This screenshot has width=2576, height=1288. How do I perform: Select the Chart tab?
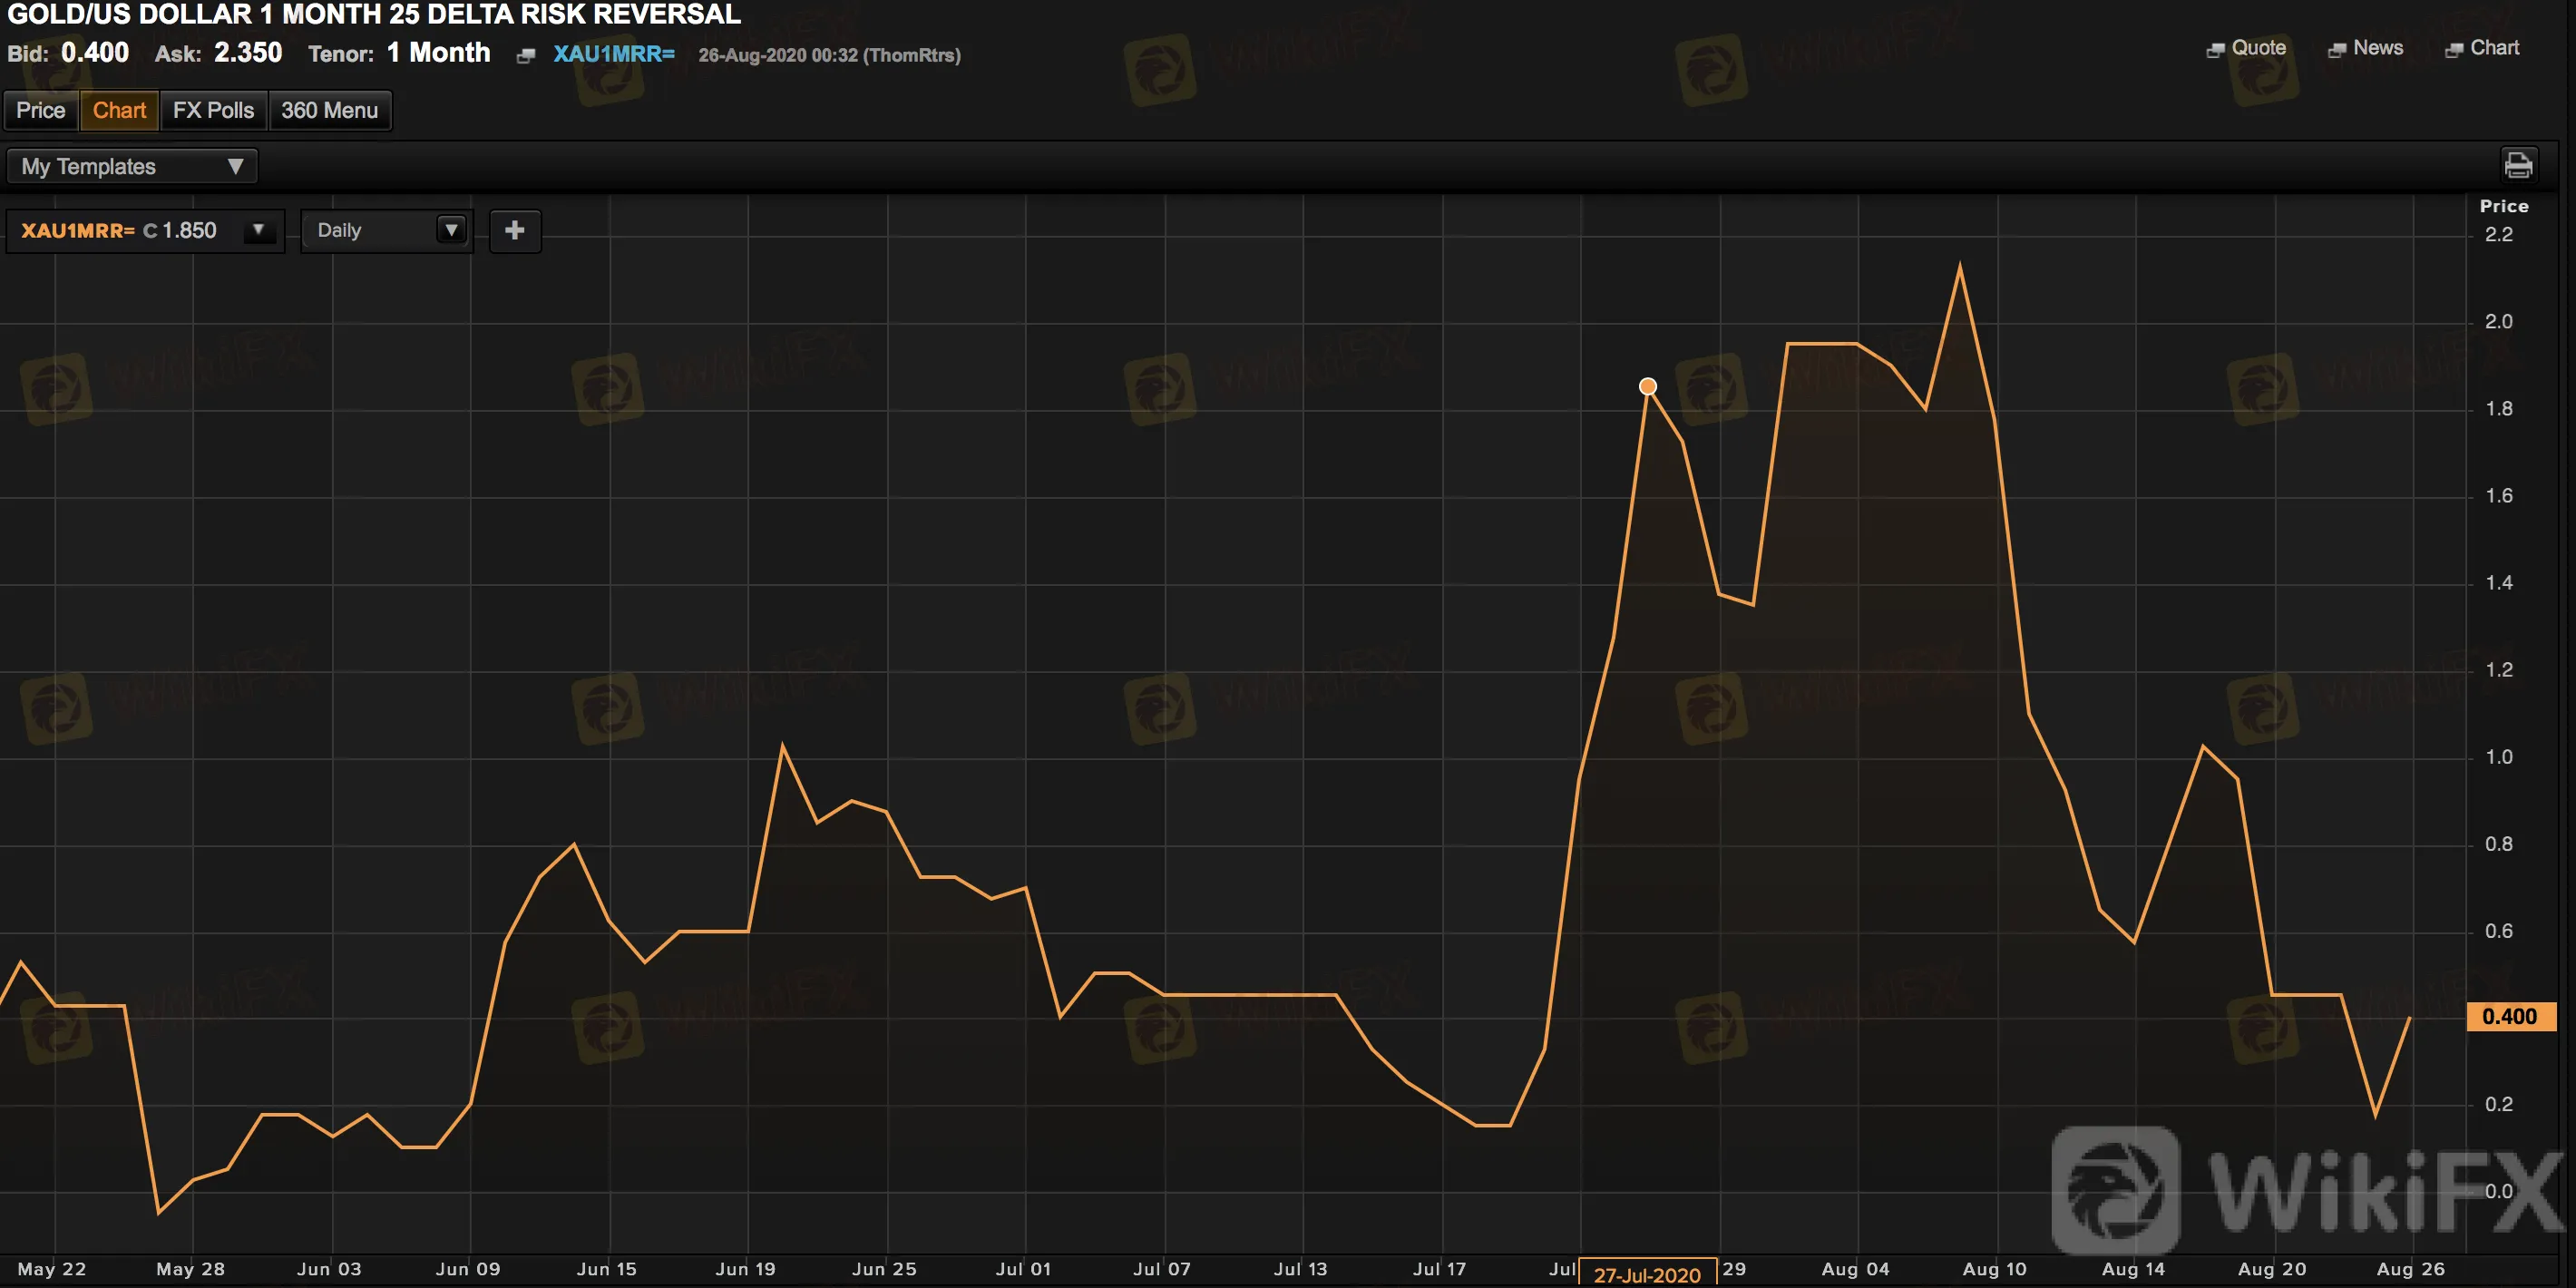click(x=119, y=110)
